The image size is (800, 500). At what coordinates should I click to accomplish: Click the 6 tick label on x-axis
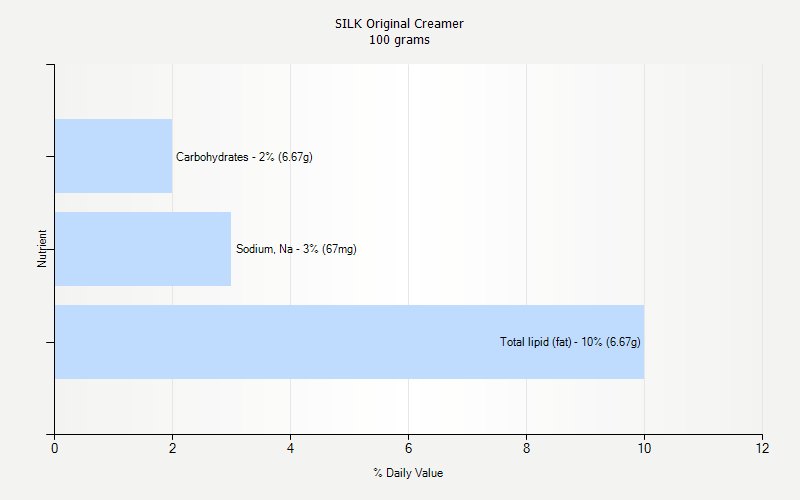click(x=408, y=449)
